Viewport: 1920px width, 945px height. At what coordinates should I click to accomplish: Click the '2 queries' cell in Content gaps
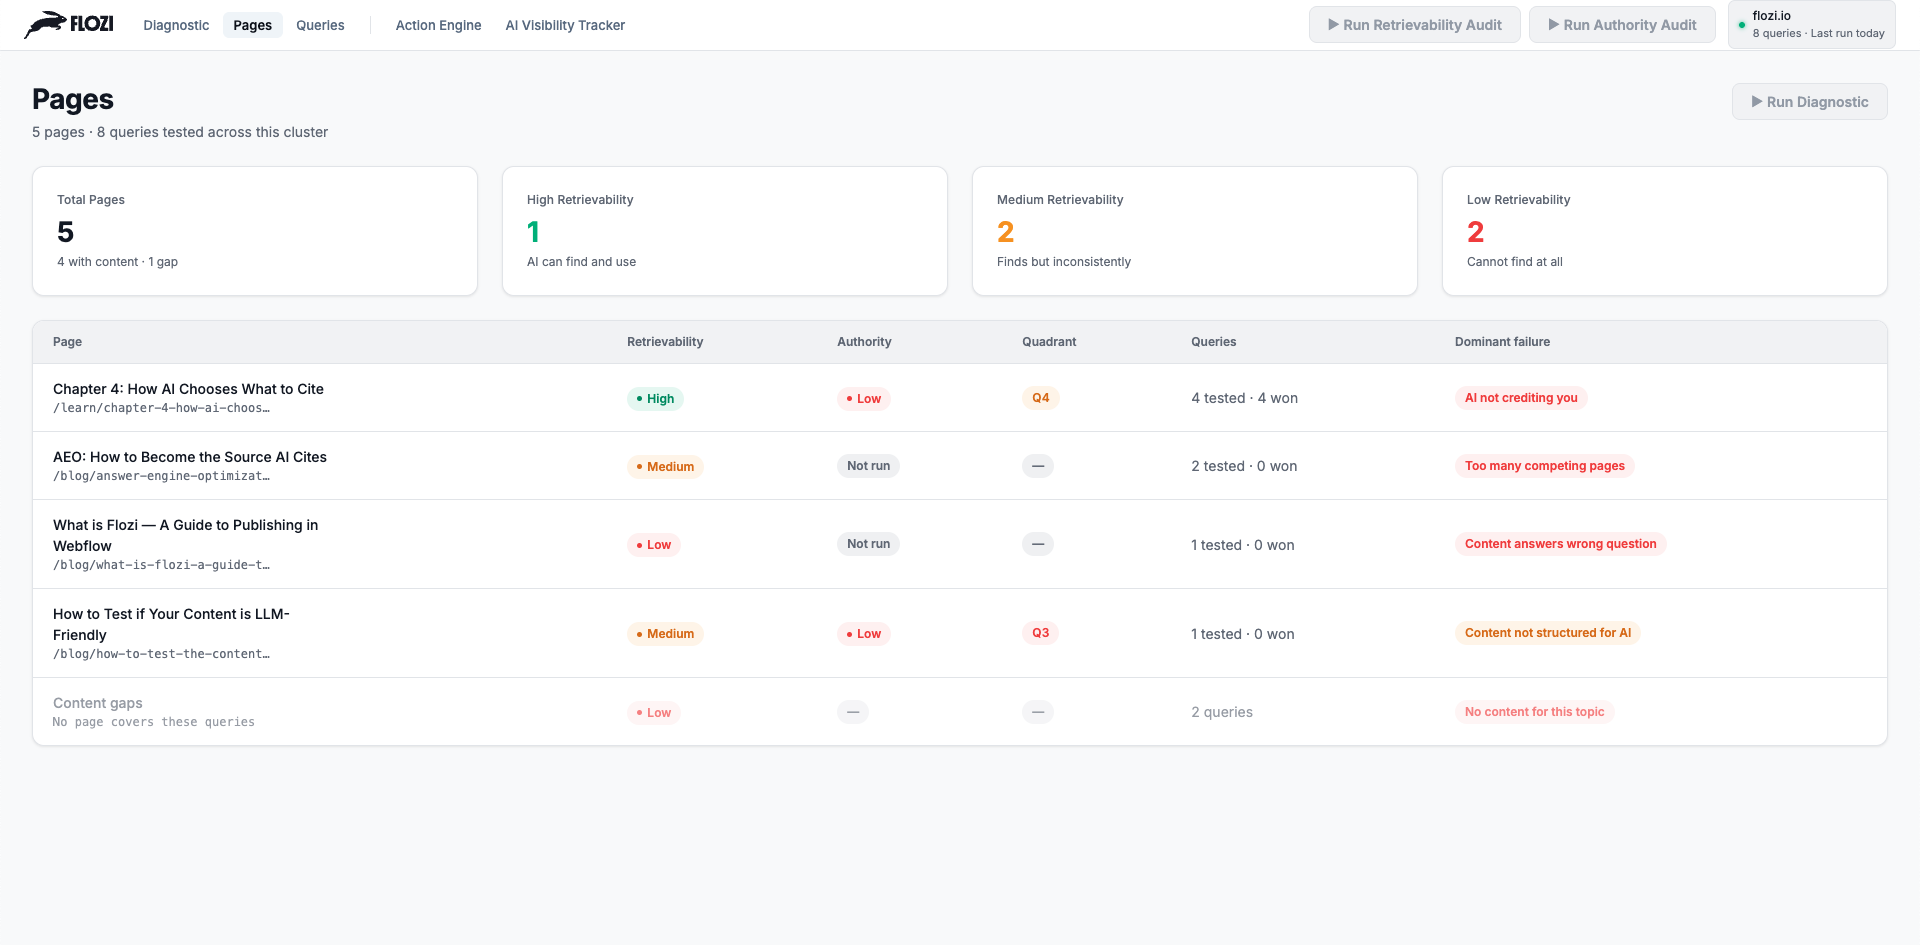(x=1222, y=712)
